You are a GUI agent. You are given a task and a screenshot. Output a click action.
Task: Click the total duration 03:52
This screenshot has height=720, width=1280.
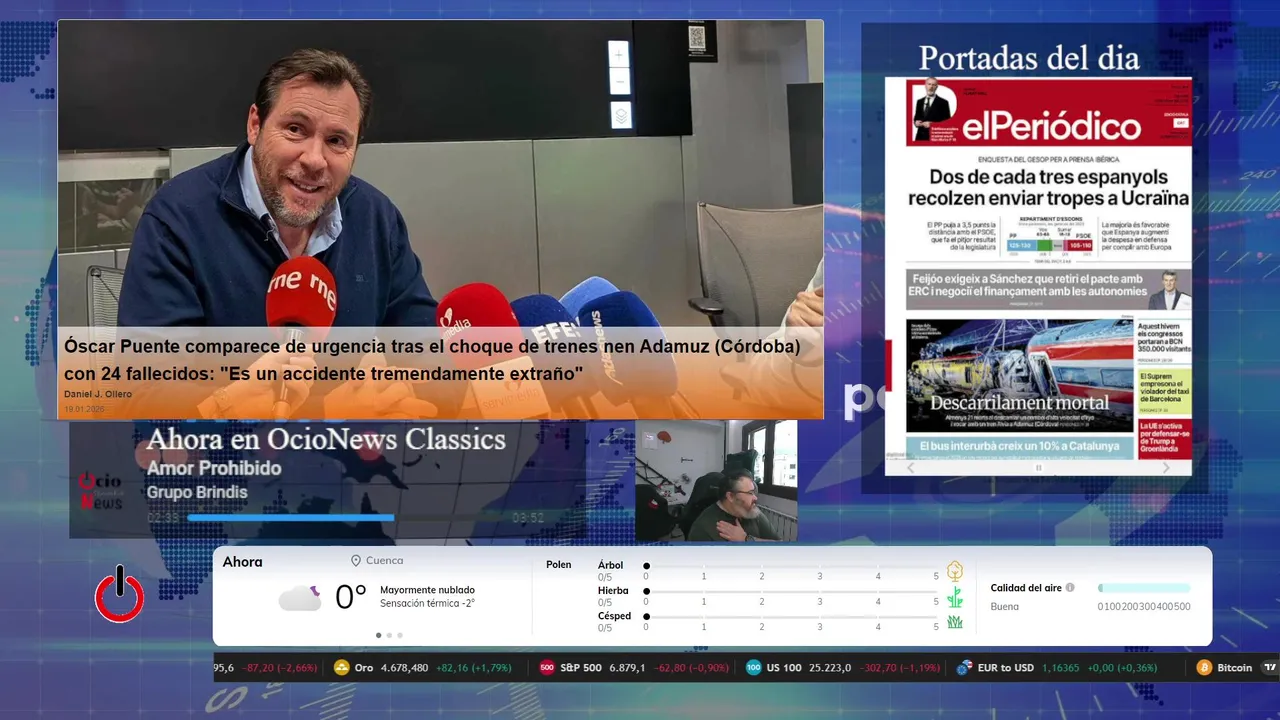tap(528, 518)
